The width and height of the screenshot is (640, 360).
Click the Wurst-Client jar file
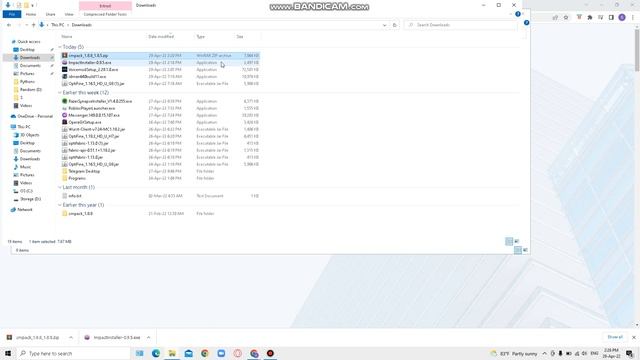tap(160, 129)
